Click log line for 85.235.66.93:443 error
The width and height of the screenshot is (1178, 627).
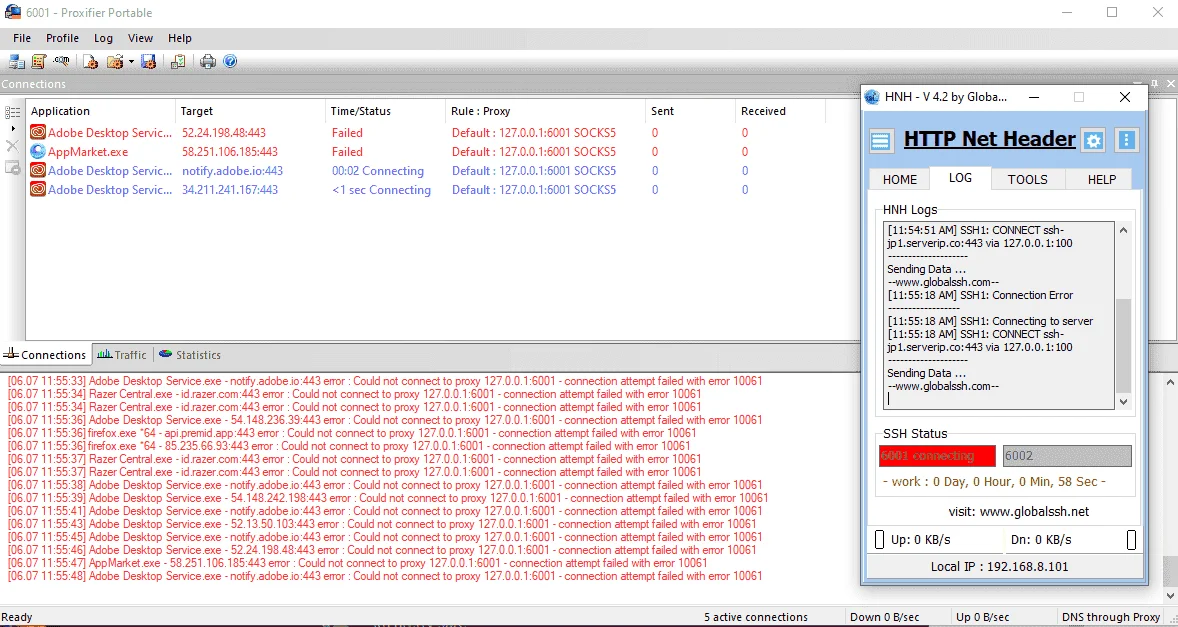[349, 446]
